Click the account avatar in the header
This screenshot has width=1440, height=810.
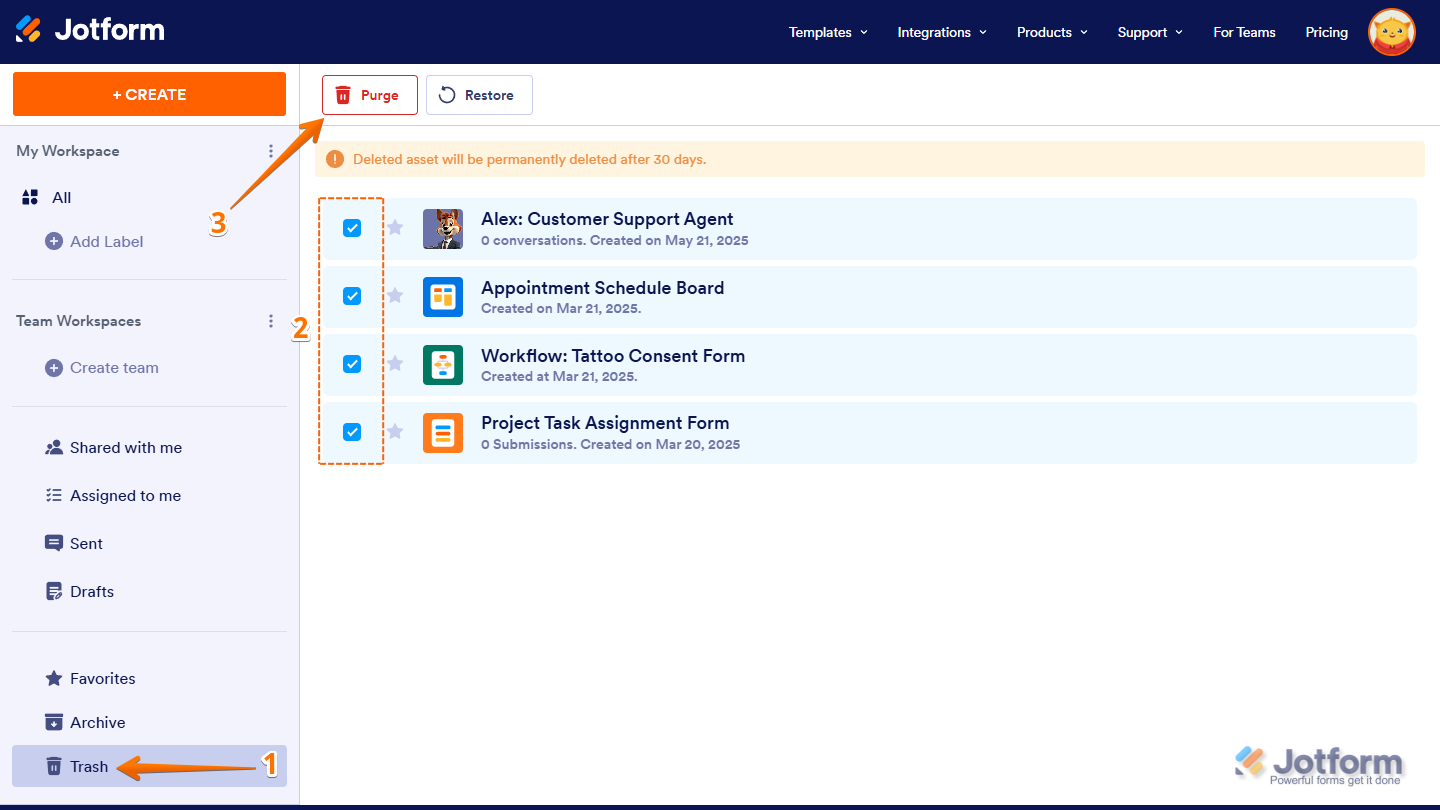1391,32
